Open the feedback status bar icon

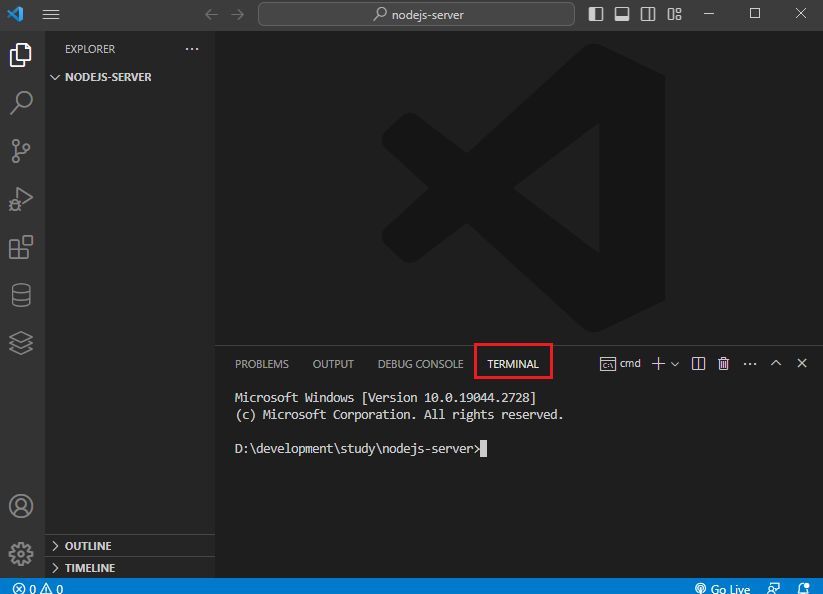774,589
